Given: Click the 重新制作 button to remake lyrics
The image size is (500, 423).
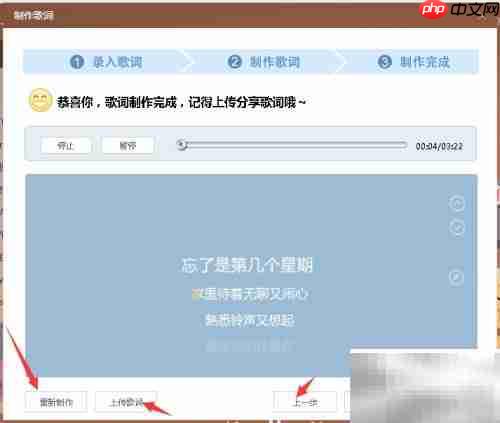Looking at the screenshot, I should pyautogui.click(x=56, y=402).
